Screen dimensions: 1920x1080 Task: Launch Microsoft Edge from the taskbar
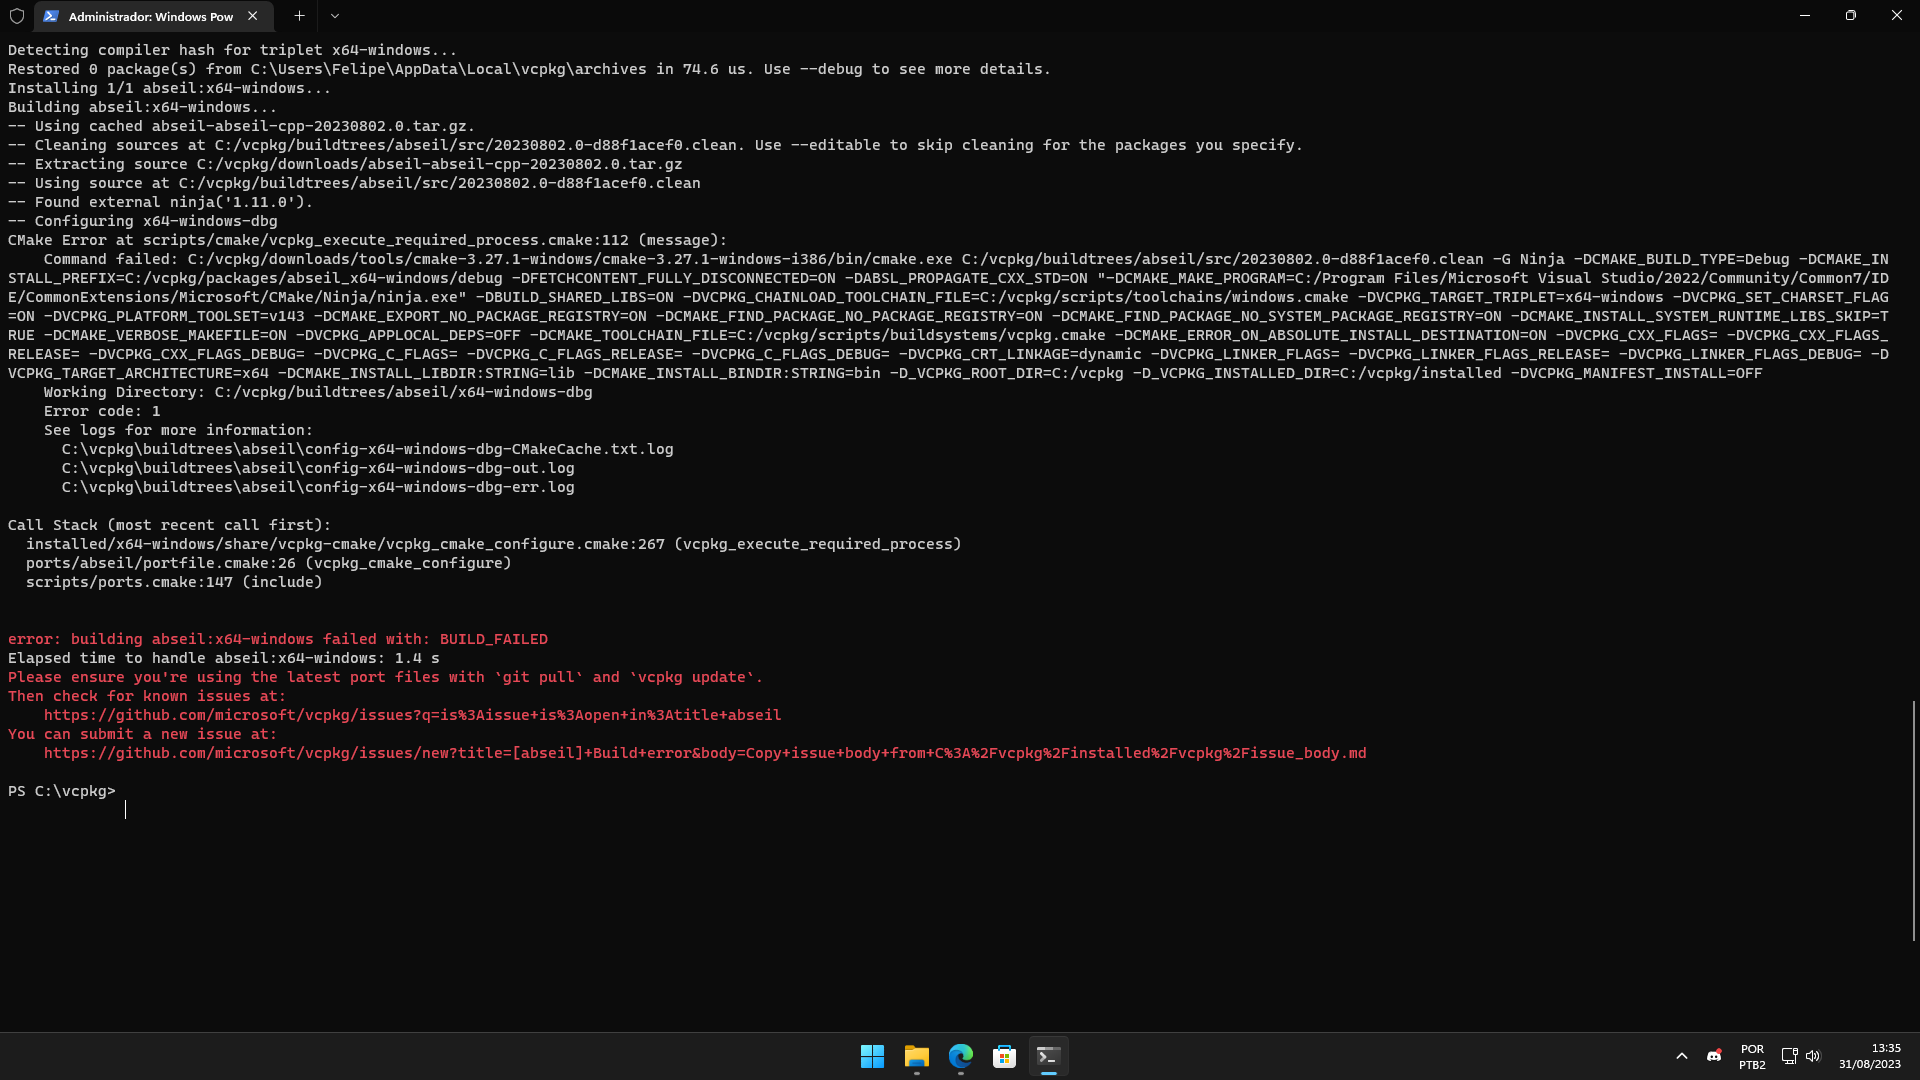pos(961,1056)
